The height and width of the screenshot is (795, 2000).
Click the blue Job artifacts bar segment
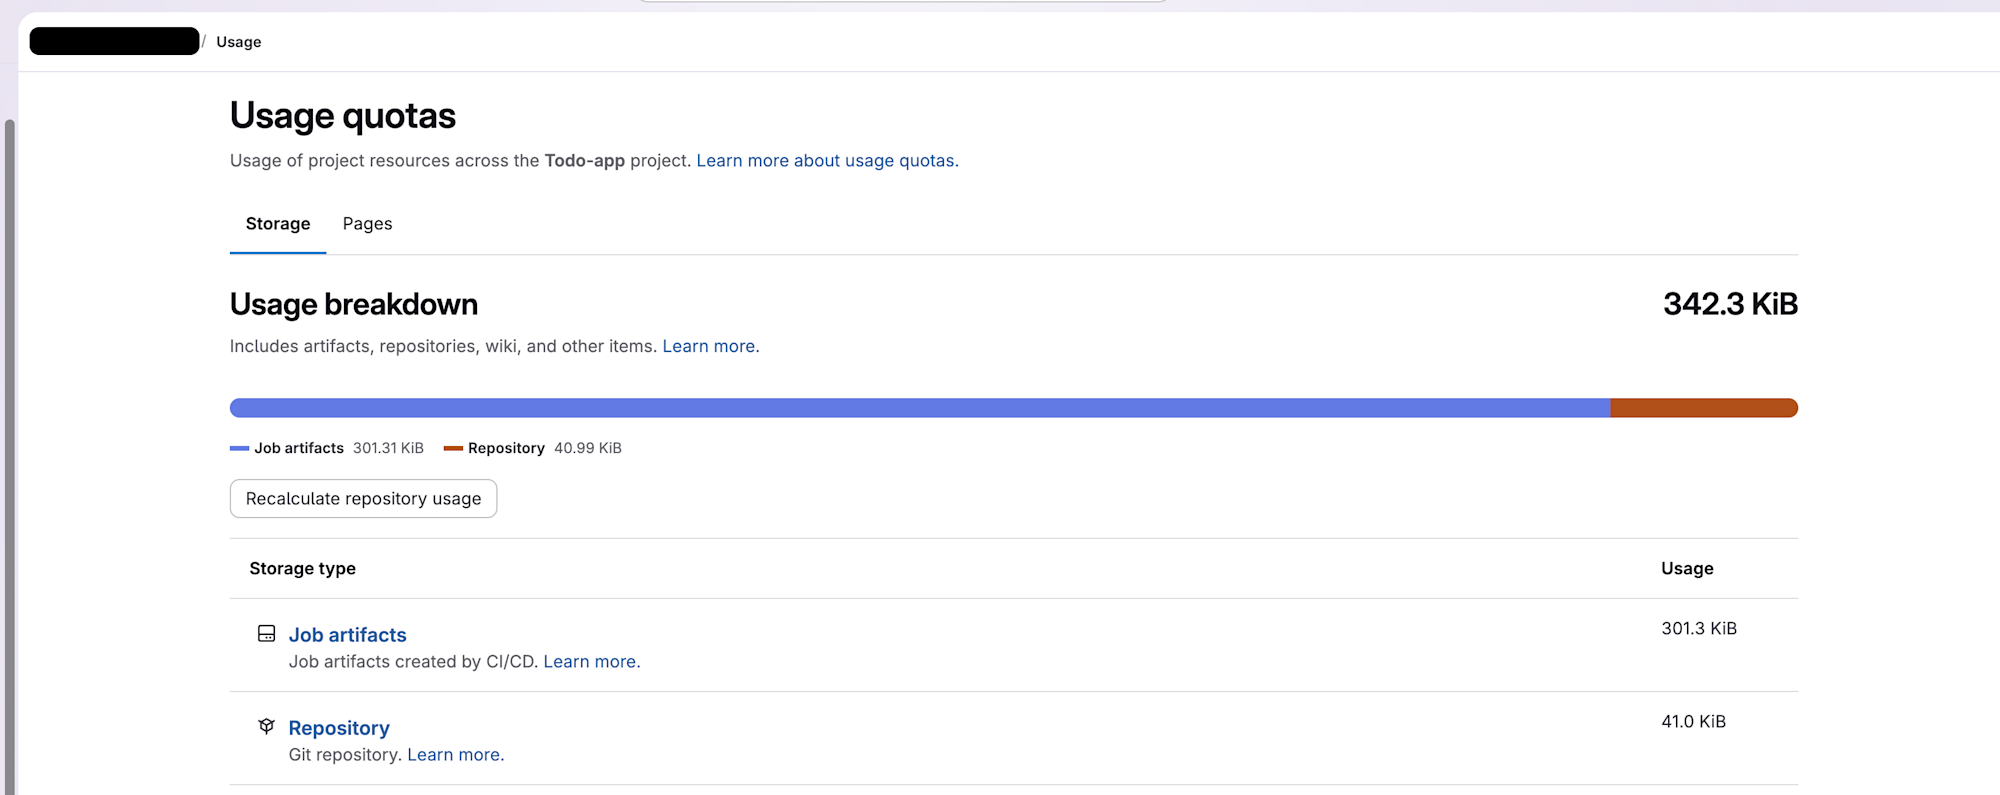[919, 408]
